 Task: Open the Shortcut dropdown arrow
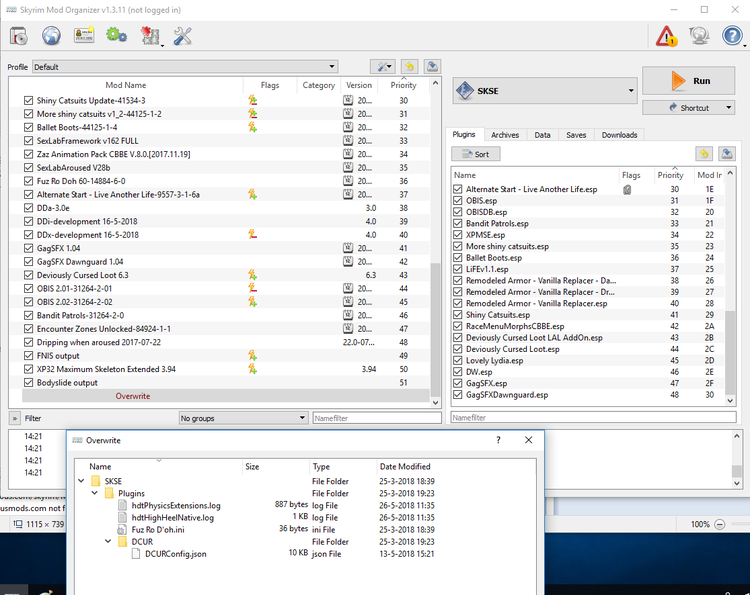coord(728,108)
